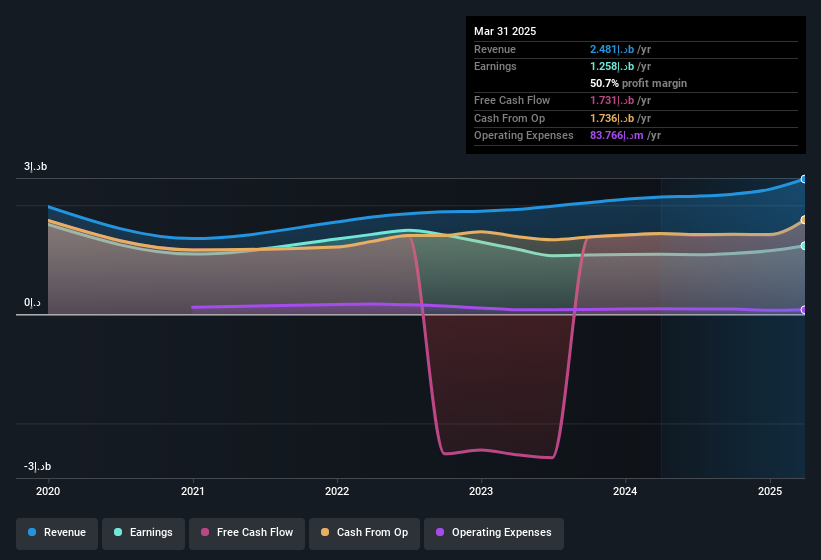This screenshot has width=821, height=560.
Task: Click the 2025 x-axis label
Action: [x=770, y=491]
